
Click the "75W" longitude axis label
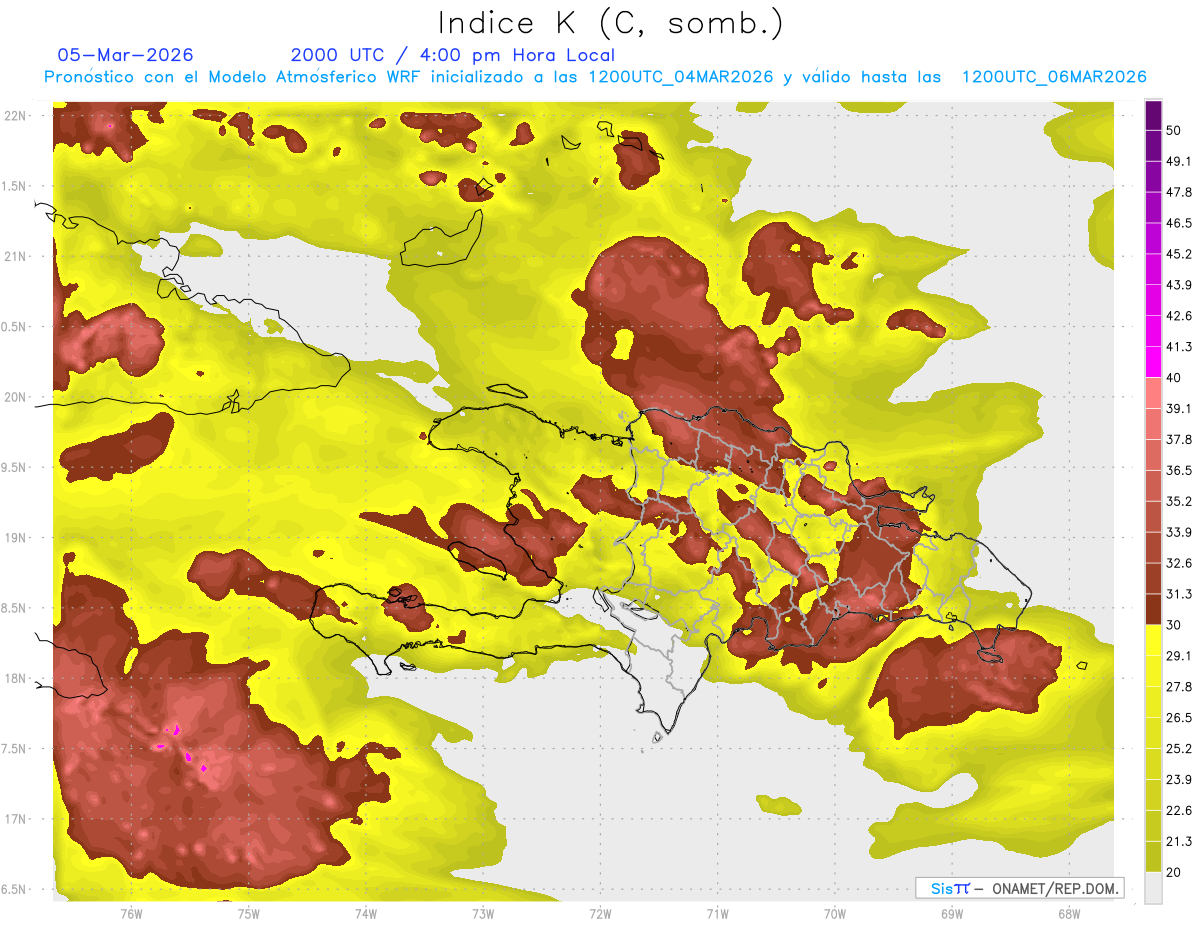click(x=248, y=913)
